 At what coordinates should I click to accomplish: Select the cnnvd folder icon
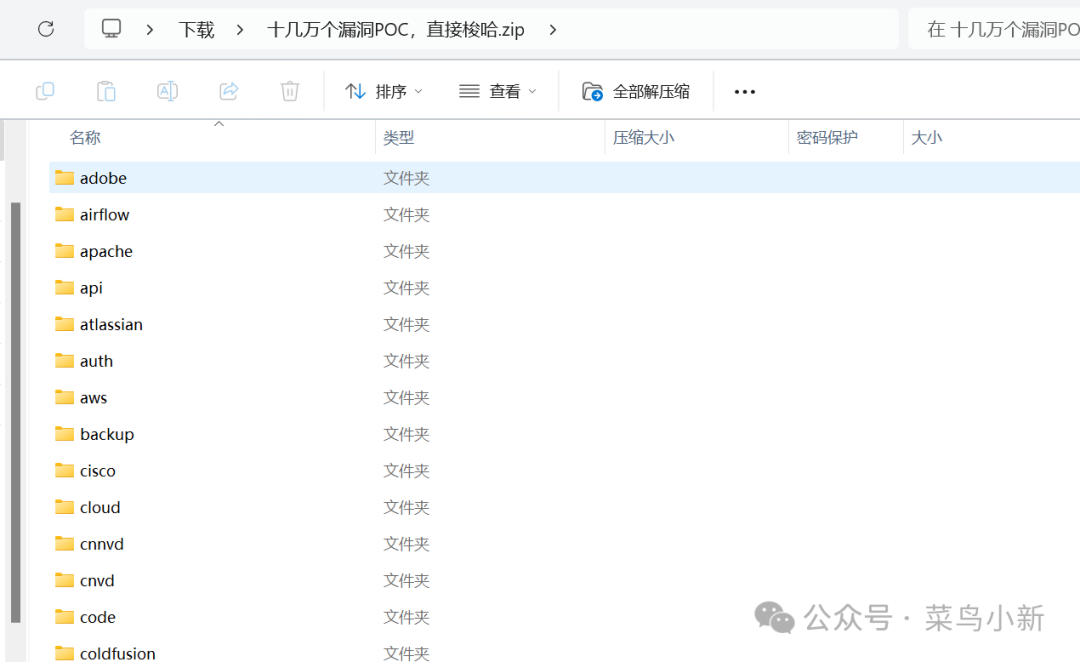(x=64, y=544)
